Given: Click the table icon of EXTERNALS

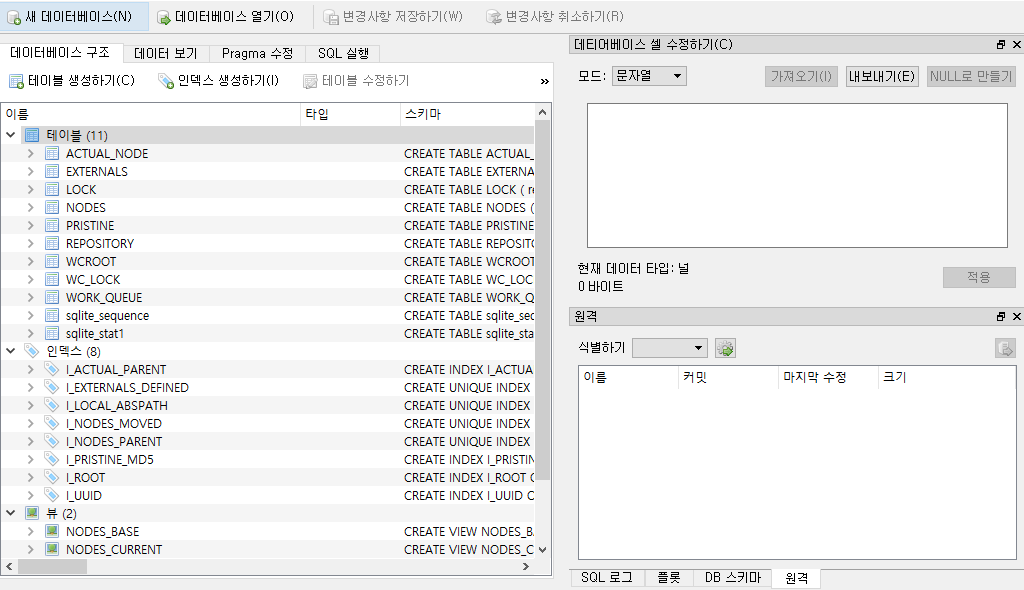Looking at the screenshot, I should [x=52, y=171].
